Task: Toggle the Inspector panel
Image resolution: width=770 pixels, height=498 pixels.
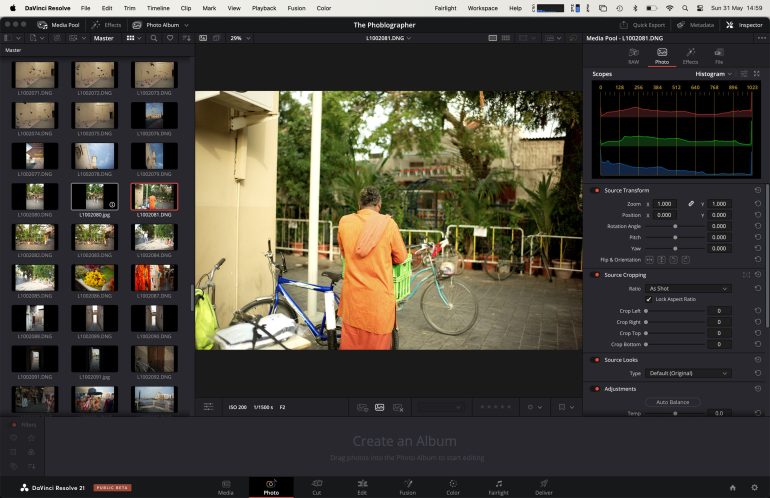Action: click(744, 25)
